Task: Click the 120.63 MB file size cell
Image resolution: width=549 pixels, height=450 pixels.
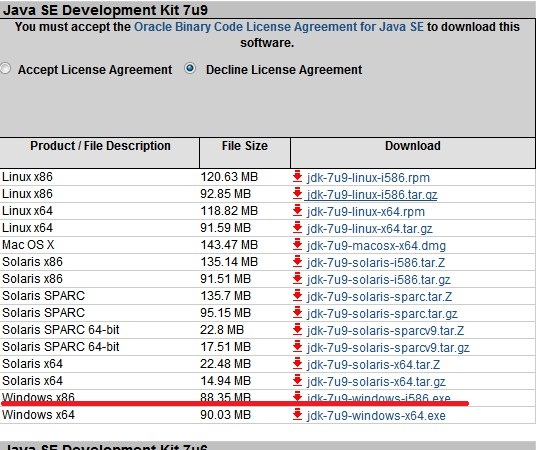Action: (x=229, y=176)
